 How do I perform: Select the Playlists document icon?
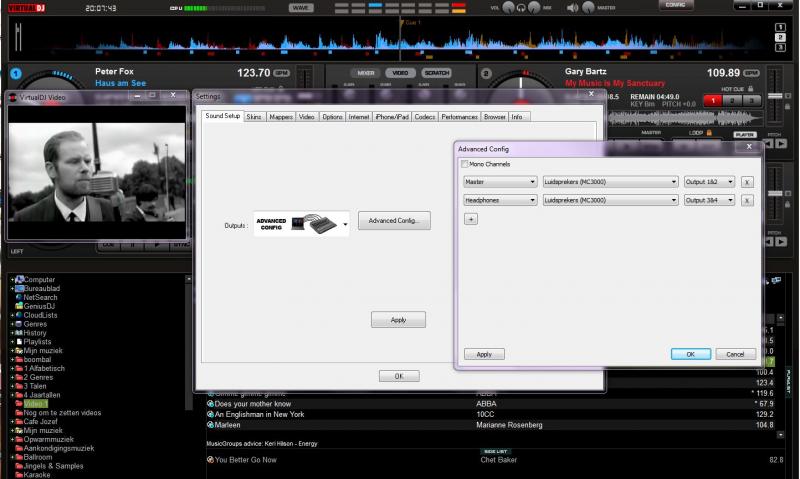coord(19,342)
